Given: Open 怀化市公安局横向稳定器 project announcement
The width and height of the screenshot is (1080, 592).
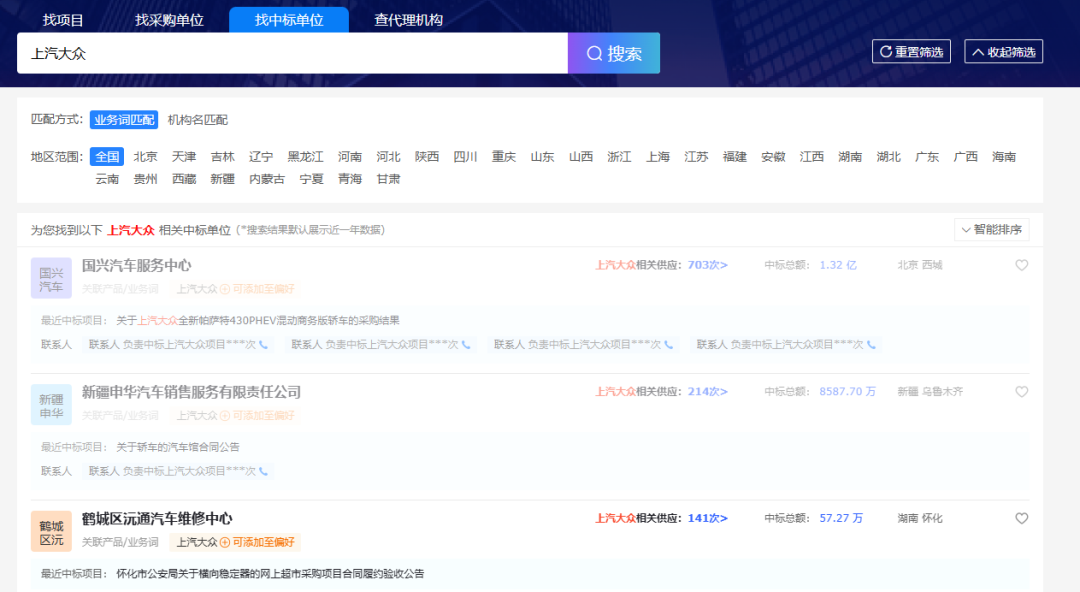Looking at the screenshot, I should pyautogui.click(x=270, y=573).
